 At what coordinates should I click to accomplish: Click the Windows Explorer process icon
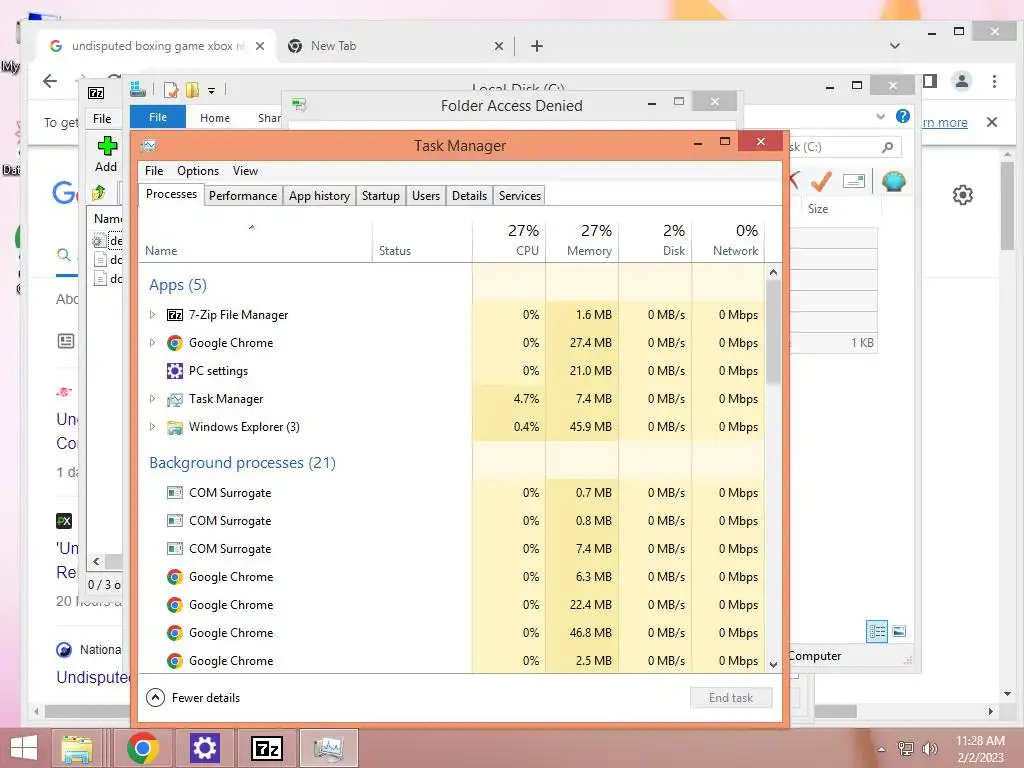(x=174, y=427)
